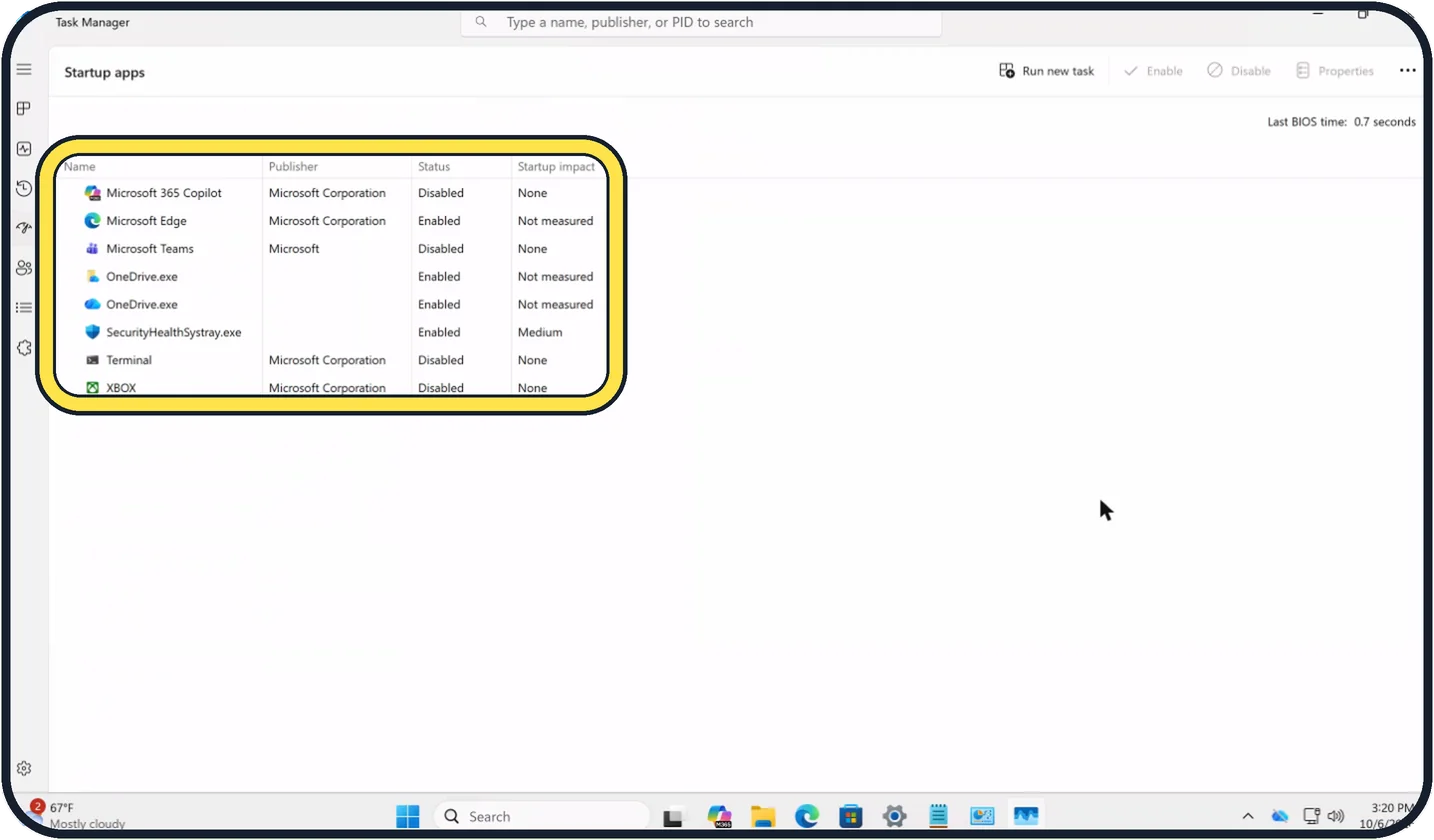1434x840 pixels.
Task: Sort by the Startup impact column header
Action: tap(557, 167)
